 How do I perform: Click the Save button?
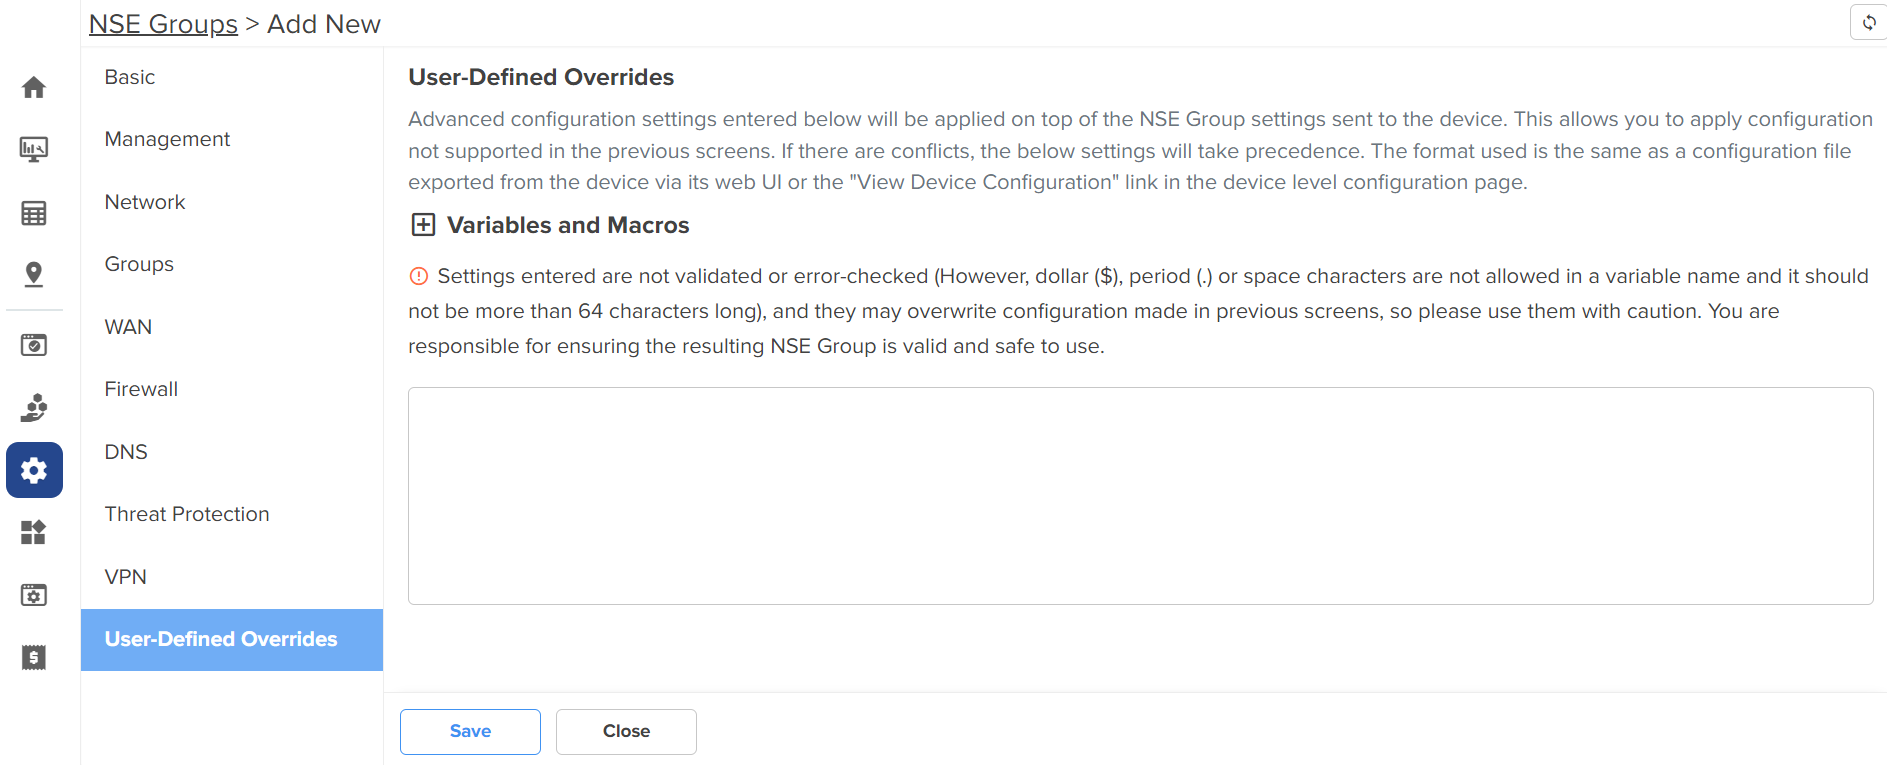[470, 732]
